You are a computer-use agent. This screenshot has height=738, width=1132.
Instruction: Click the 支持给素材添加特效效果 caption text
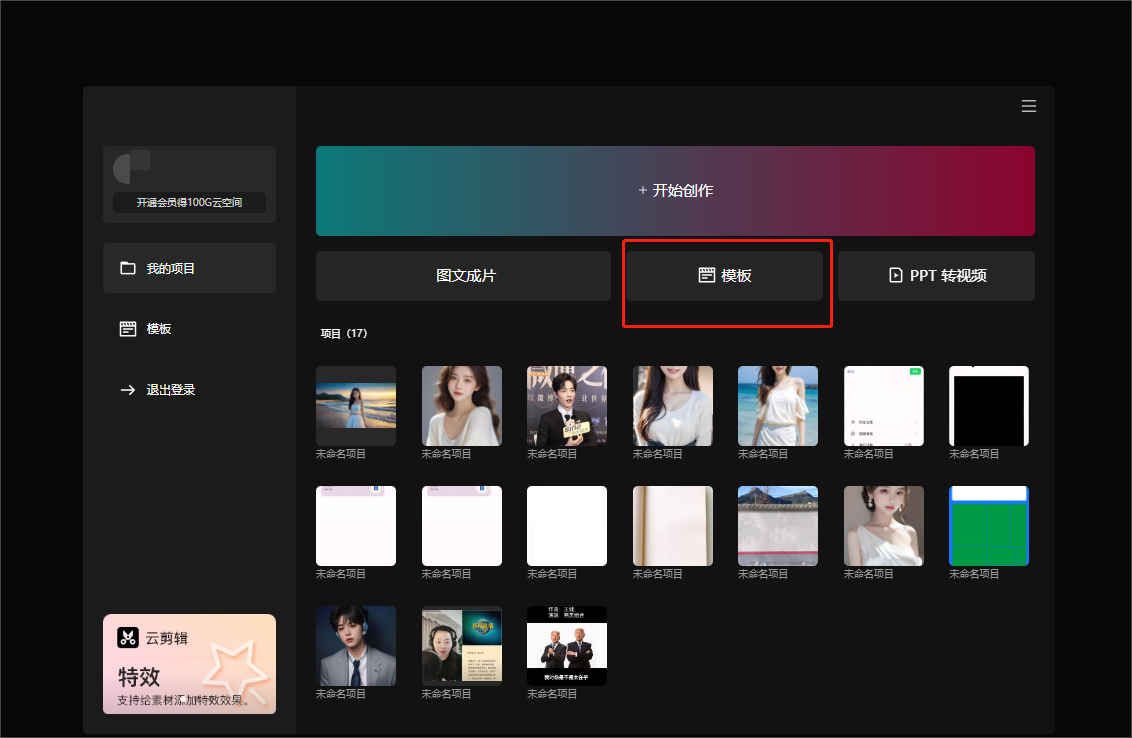click(183, 700)
